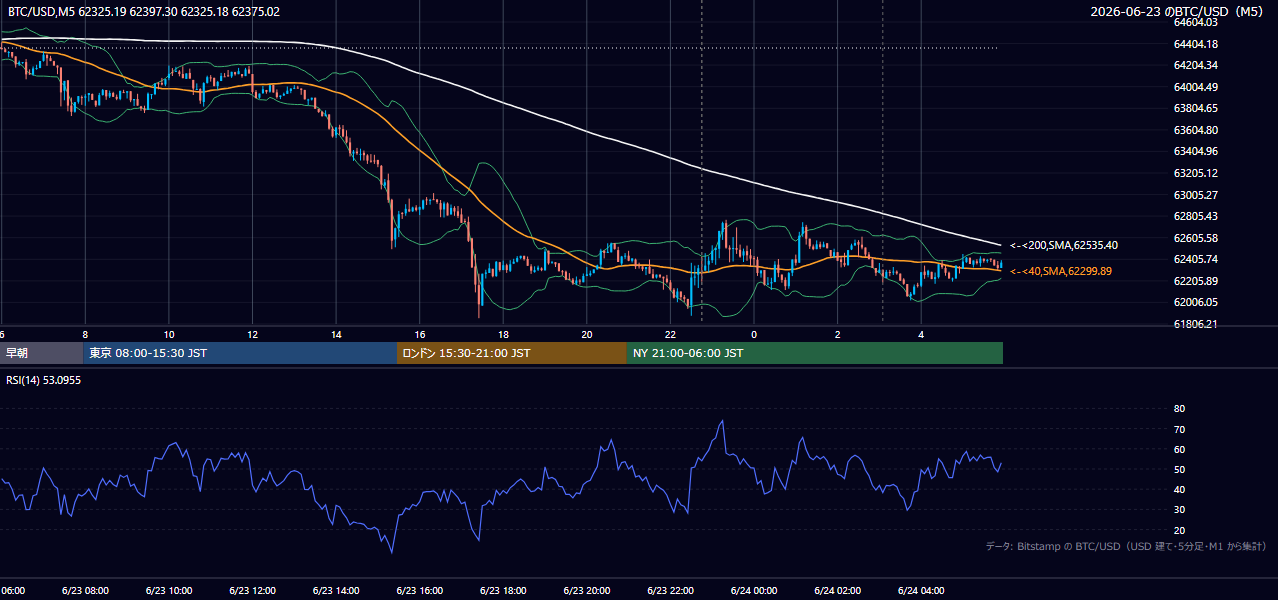
Task: Click the 6/23 16:00 date label
Action: [420, 590]
